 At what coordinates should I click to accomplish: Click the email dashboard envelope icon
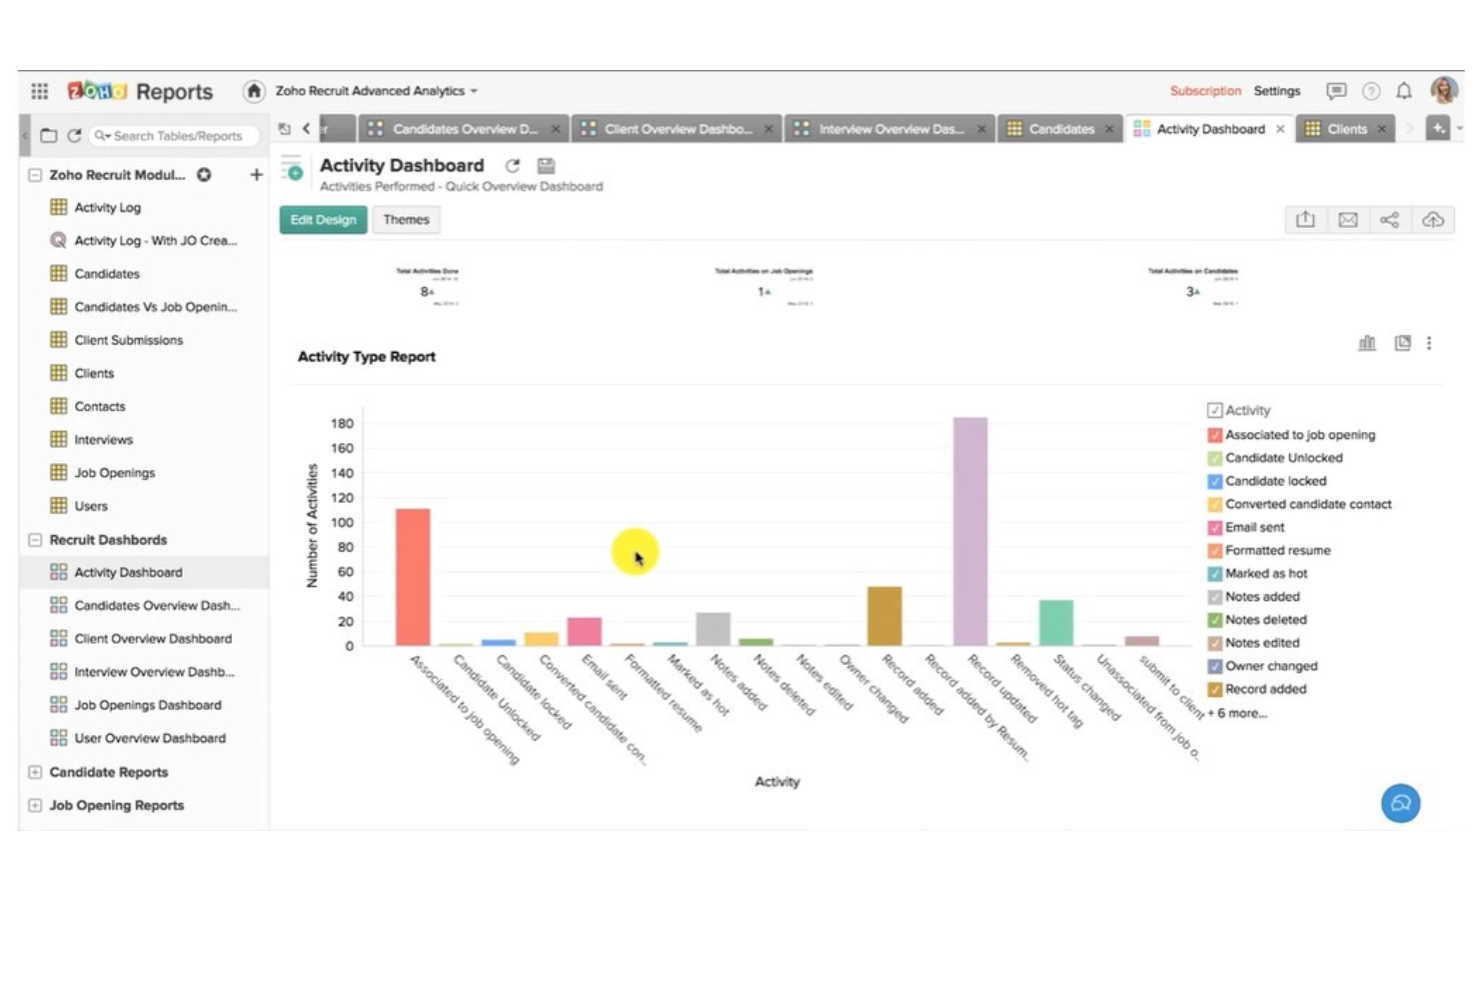(1347, 220)
